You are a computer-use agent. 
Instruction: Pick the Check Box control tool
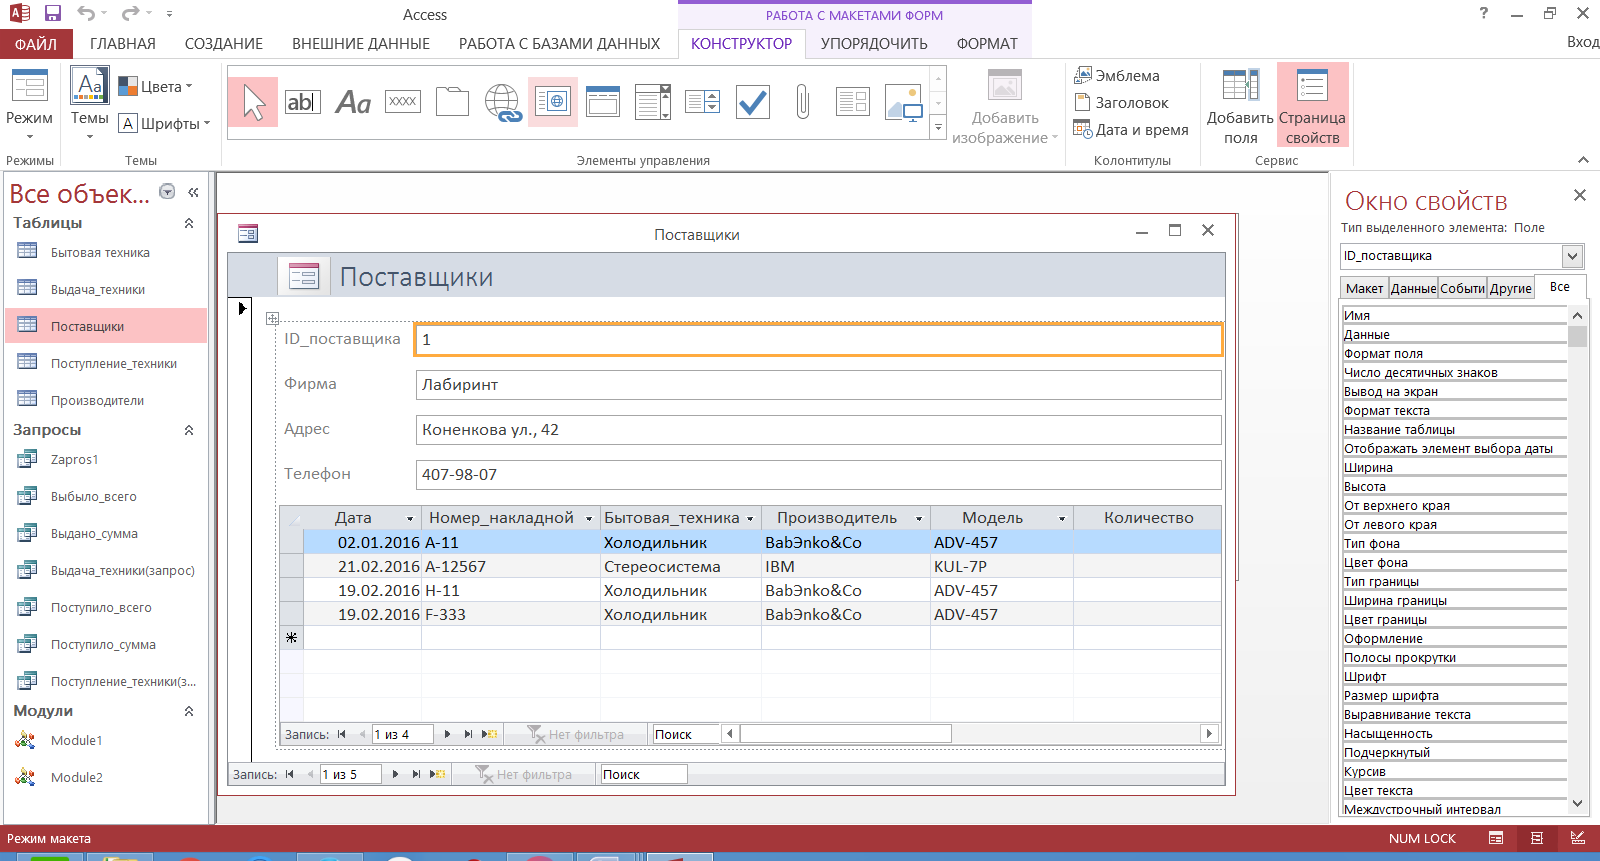[753, 102]
